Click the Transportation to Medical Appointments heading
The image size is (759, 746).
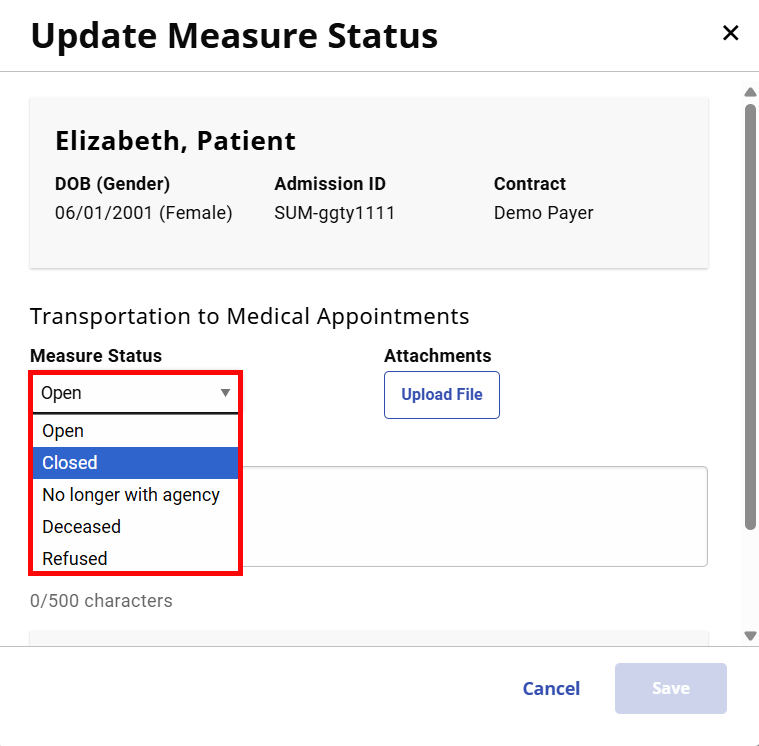[249, 317]
